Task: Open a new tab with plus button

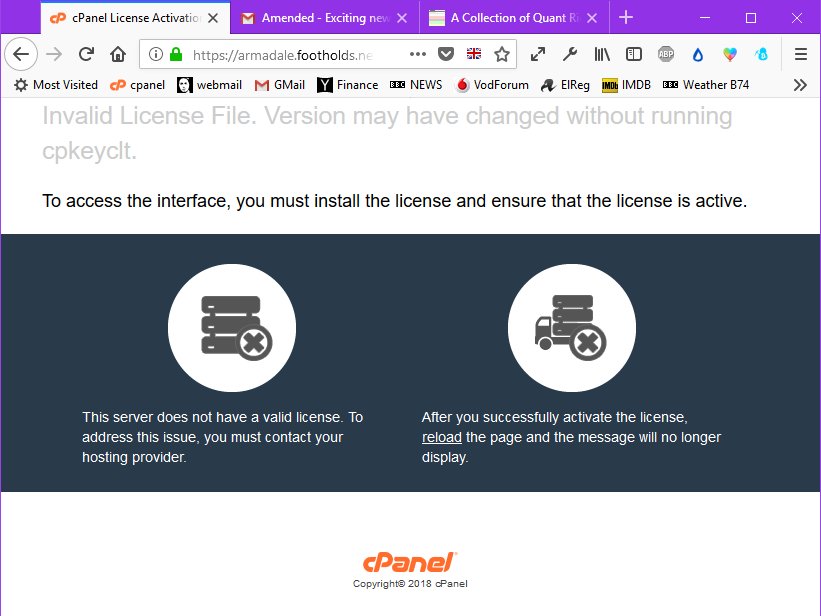Action: click(626, 17)
